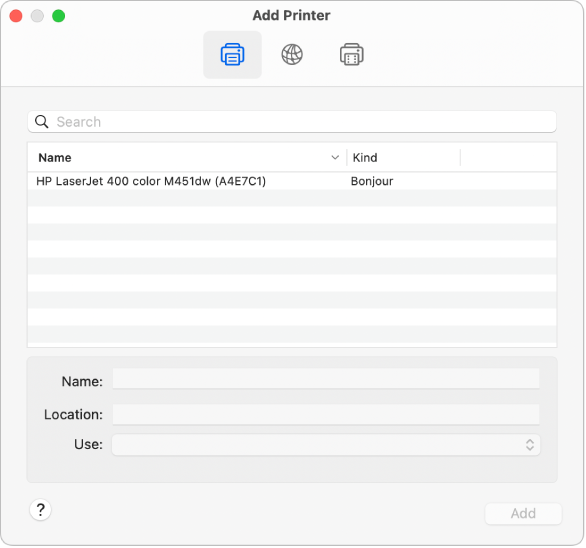Screen dimensions: 586x548
Task: Close the Add Printer window
Action: 16,16
